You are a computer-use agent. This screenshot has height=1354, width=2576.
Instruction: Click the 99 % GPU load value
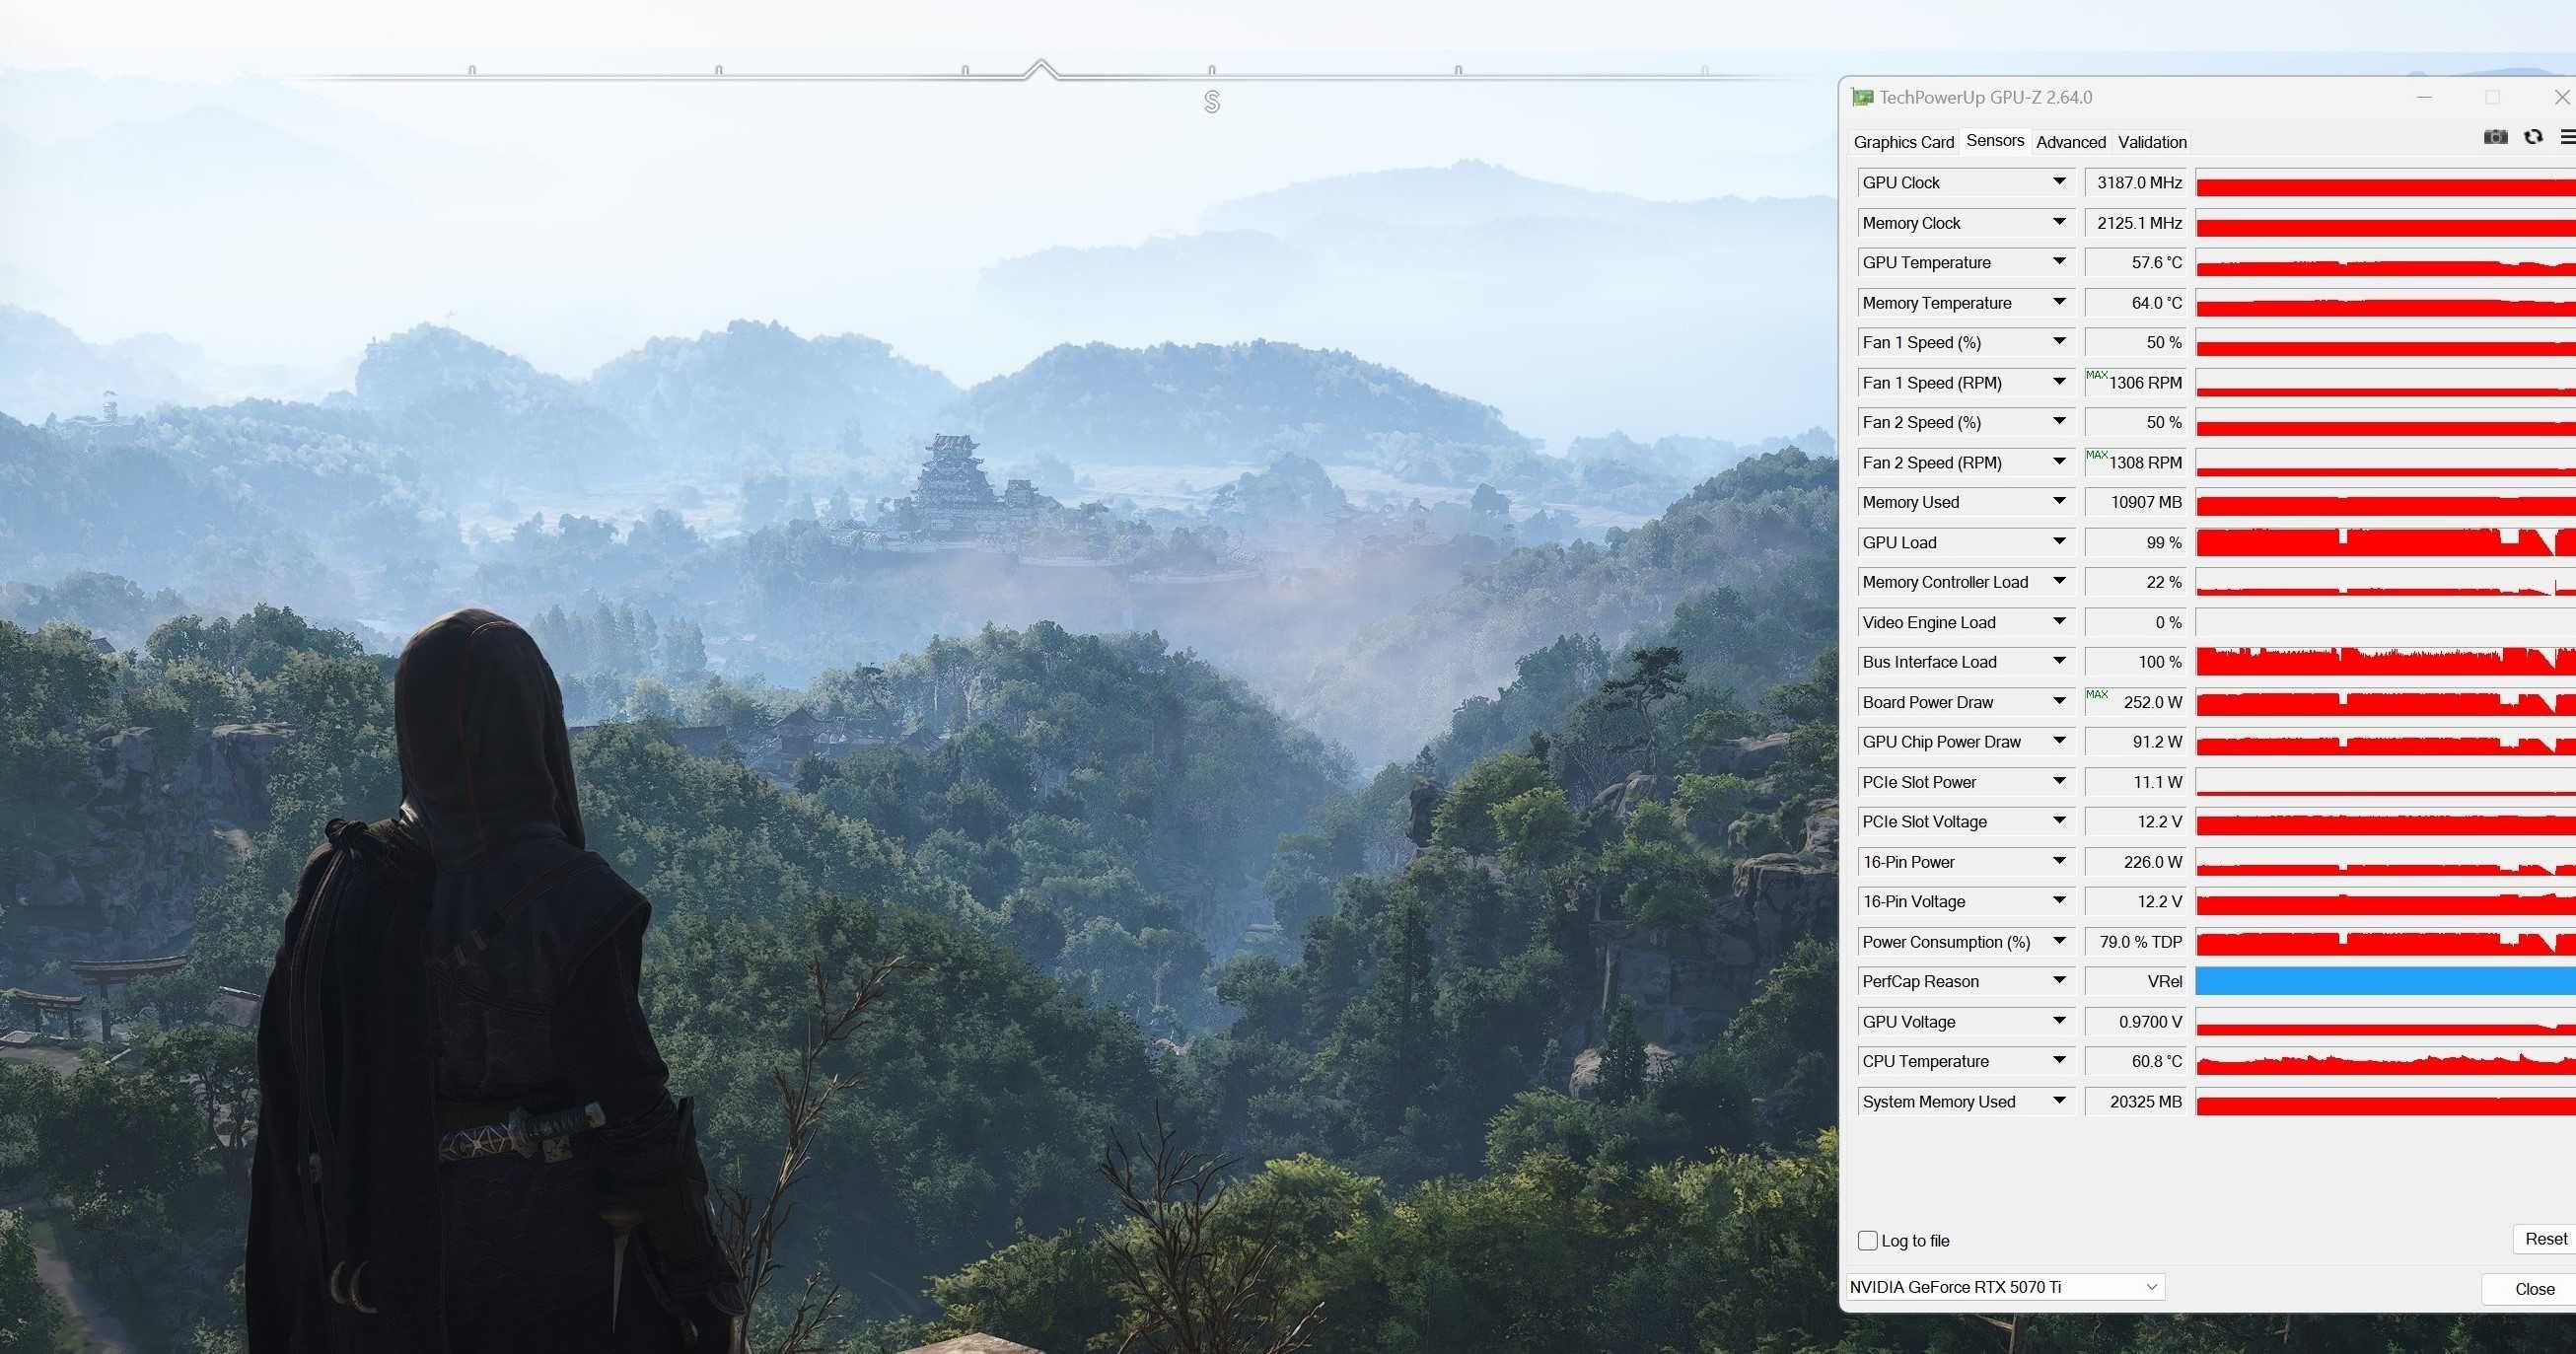2136,542
